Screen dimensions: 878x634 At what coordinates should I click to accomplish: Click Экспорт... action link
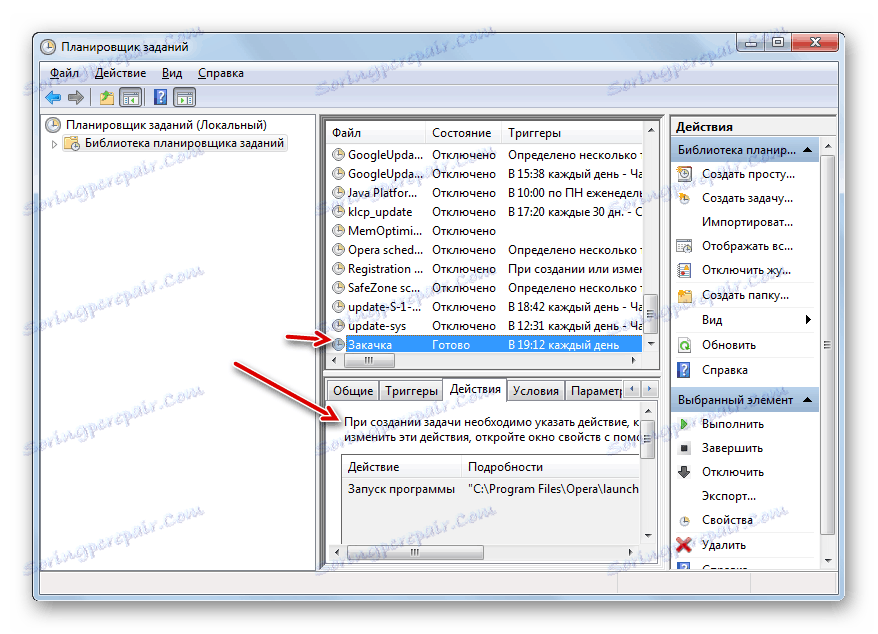(x=729, y=496)
